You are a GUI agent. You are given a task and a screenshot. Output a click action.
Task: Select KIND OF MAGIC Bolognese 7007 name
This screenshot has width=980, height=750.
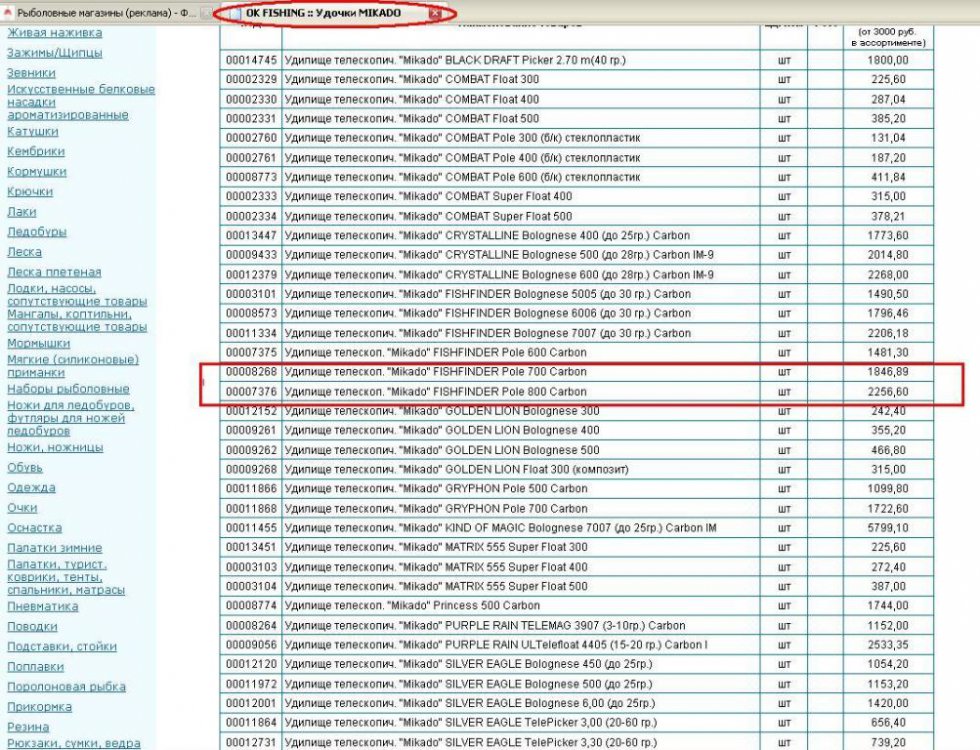click(501, 528)
